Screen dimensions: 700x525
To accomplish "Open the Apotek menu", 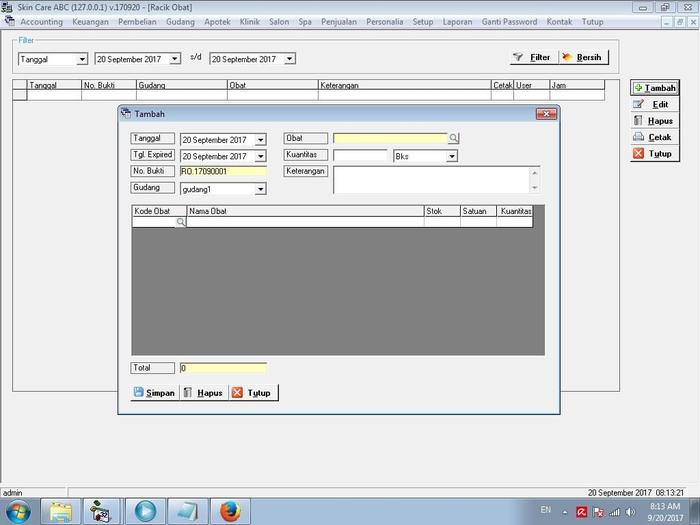I will click(x=217, y=21).
